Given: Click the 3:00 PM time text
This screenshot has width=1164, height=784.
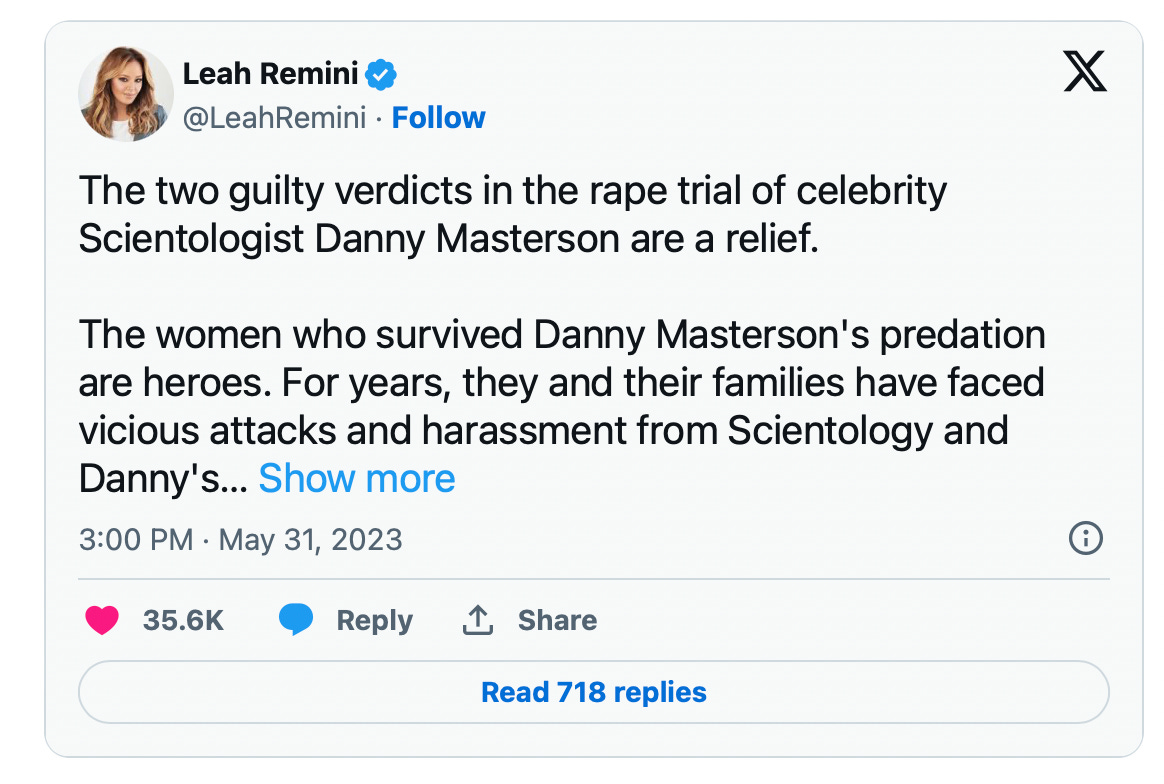Looking at the screenshot, I should (135, 540).
